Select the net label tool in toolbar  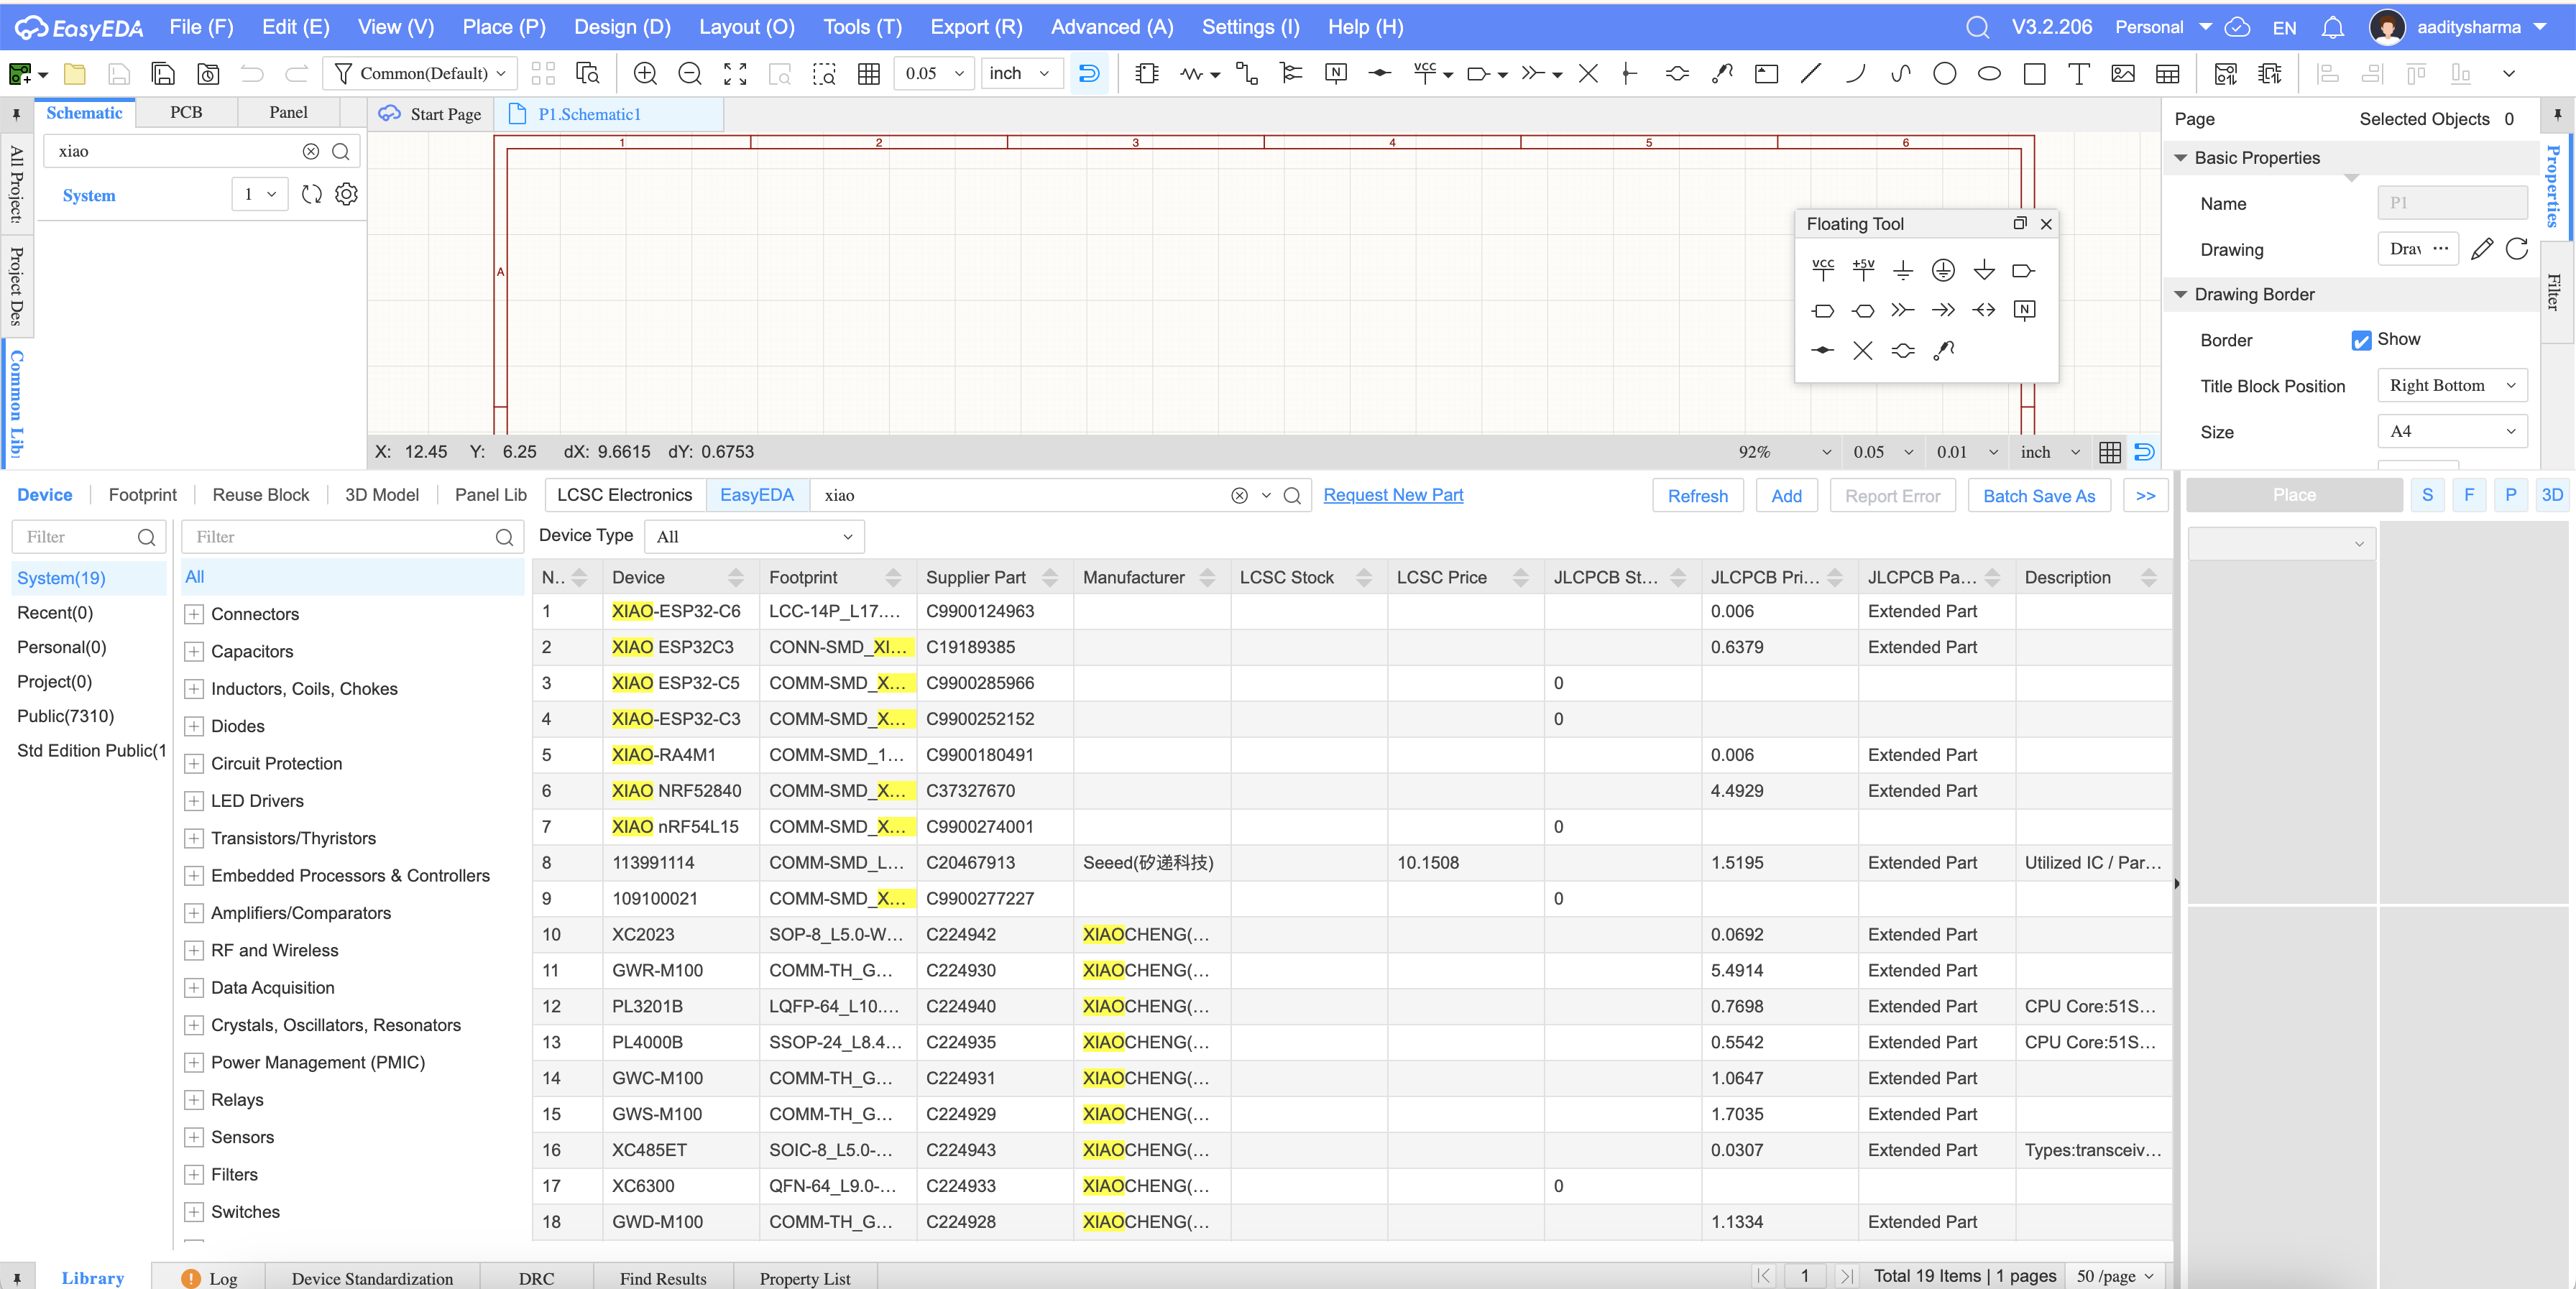point(1335,74)
